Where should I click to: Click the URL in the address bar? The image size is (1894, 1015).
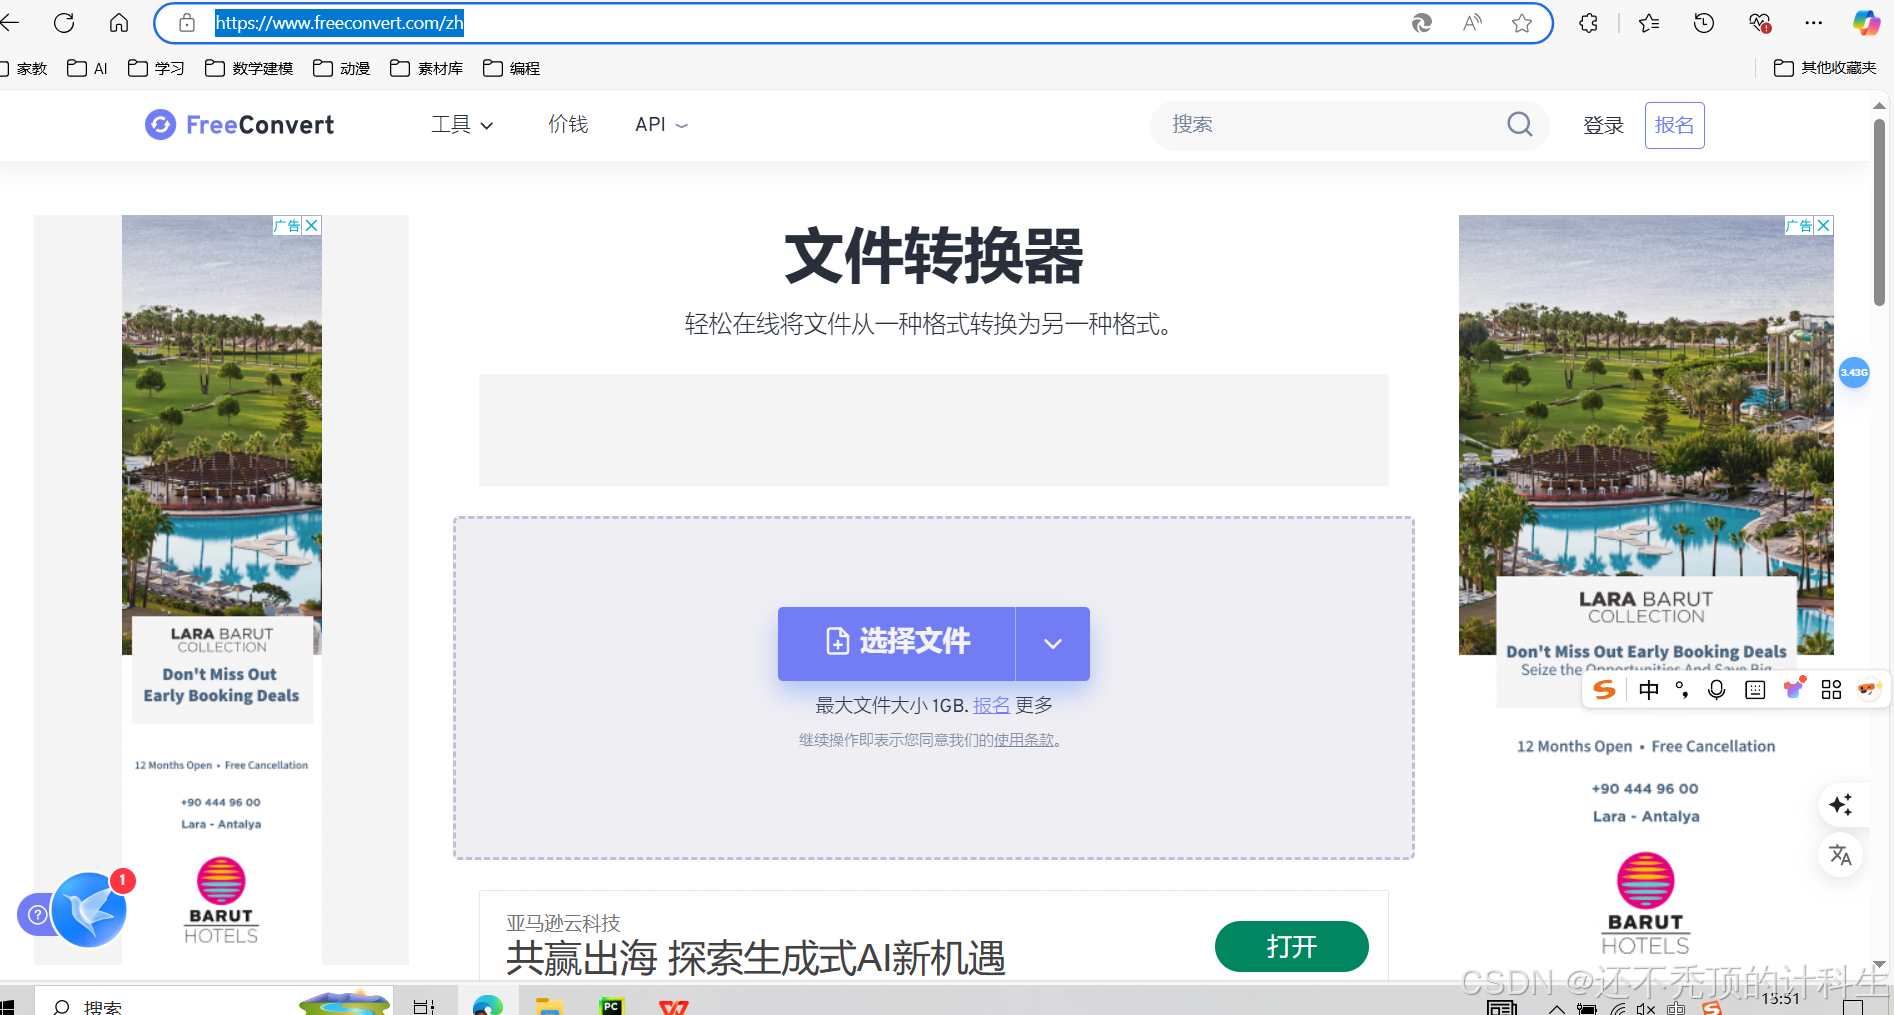point(339,23)
